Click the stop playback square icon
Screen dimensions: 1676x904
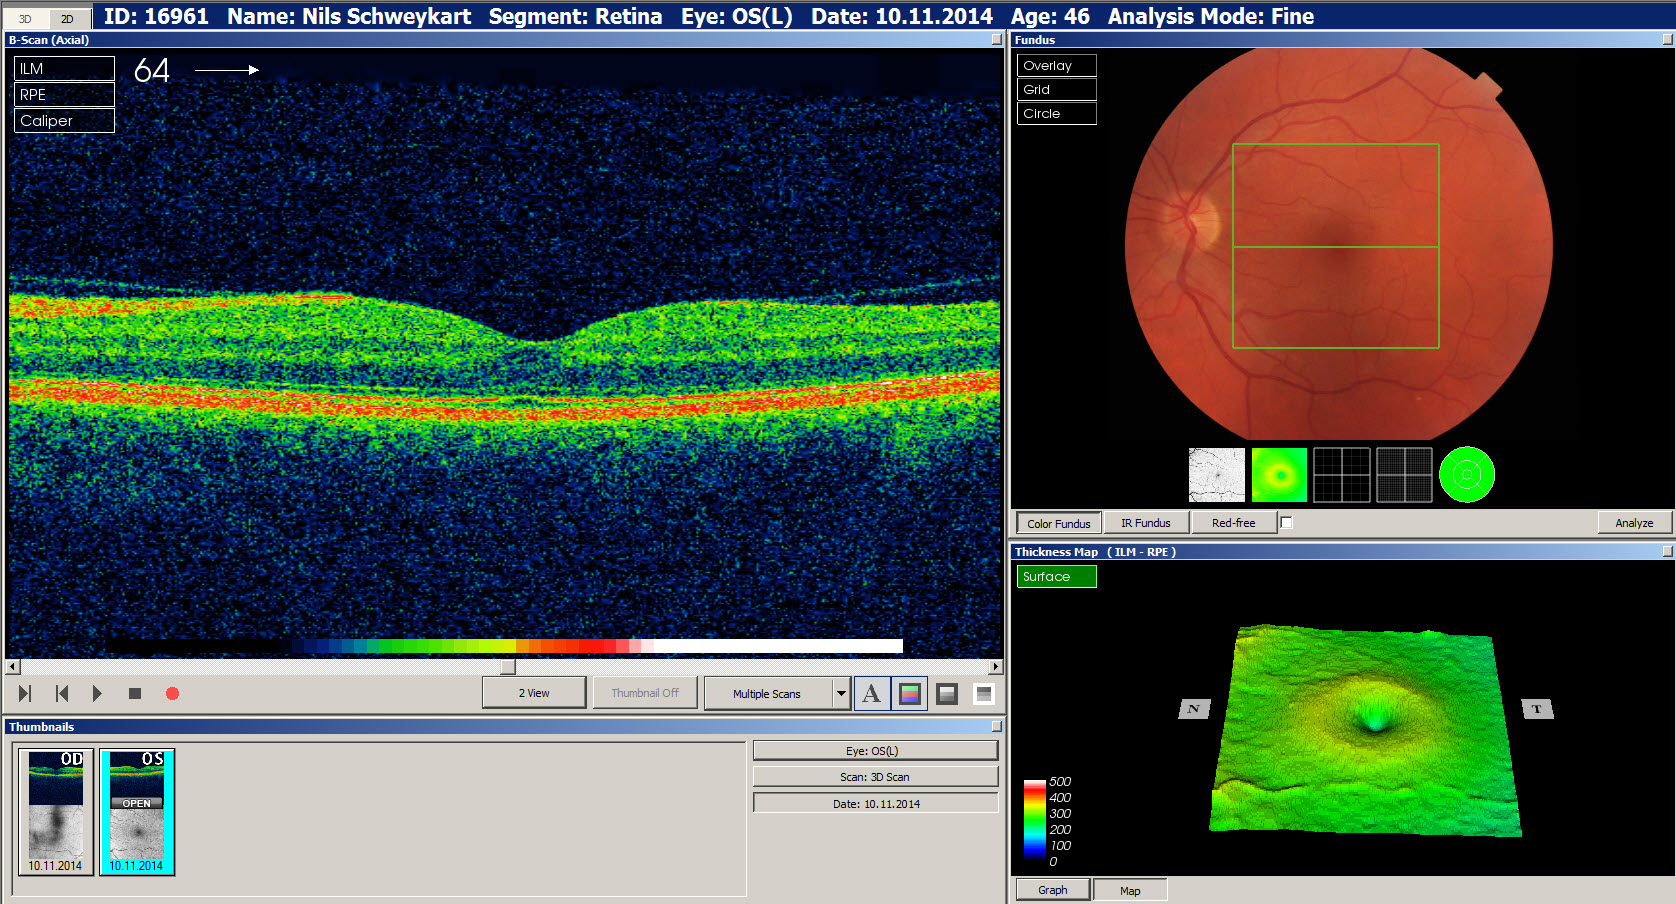135,693
